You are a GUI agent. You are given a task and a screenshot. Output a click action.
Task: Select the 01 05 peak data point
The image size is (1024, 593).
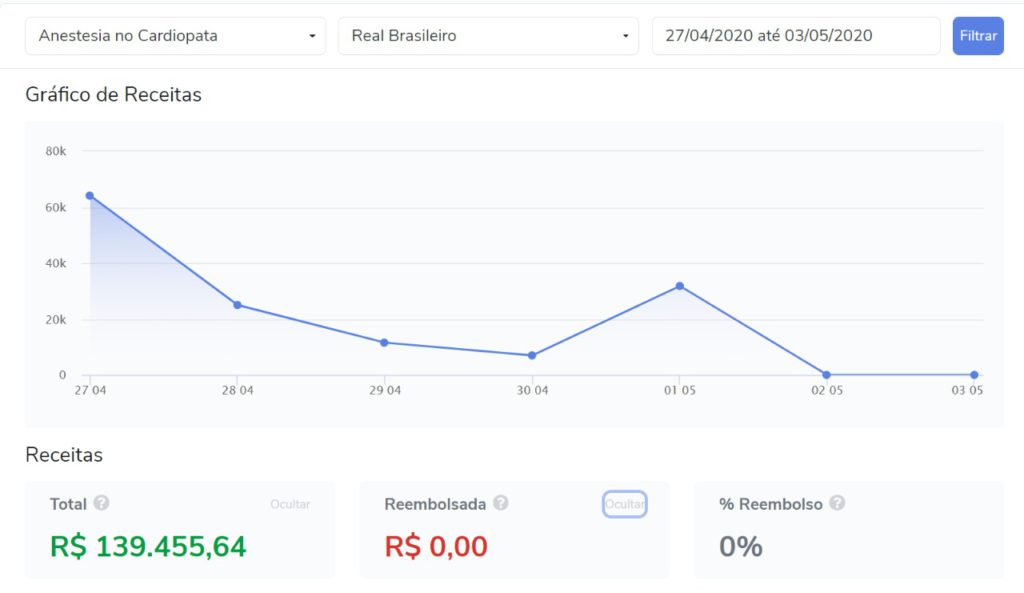(679, 286)
